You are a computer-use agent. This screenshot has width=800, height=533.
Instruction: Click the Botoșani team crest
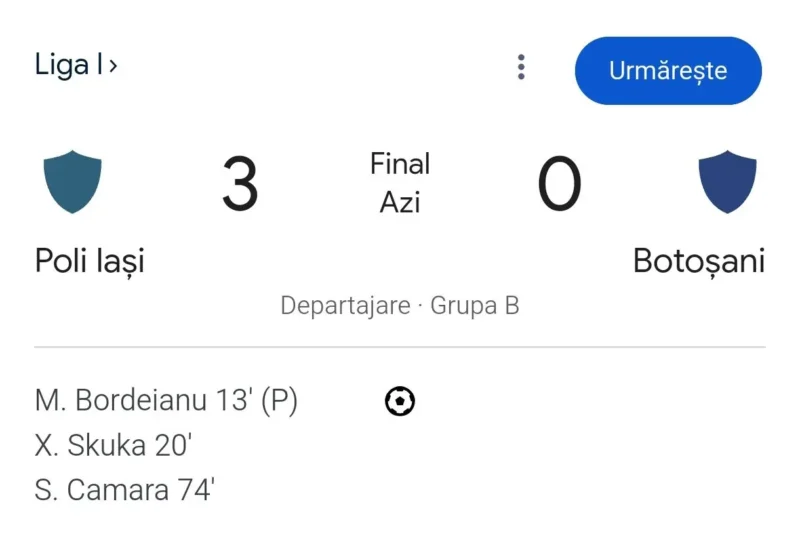point(727,182)
